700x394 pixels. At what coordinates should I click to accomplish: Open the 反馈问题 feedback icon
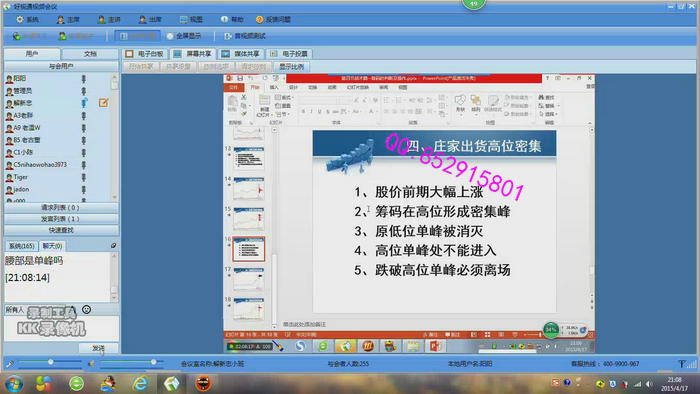(273, 20)
